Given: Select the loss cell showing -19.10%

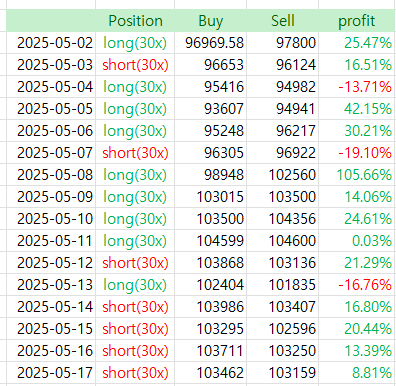Looking at the screenshot, I should click(357, 153).
